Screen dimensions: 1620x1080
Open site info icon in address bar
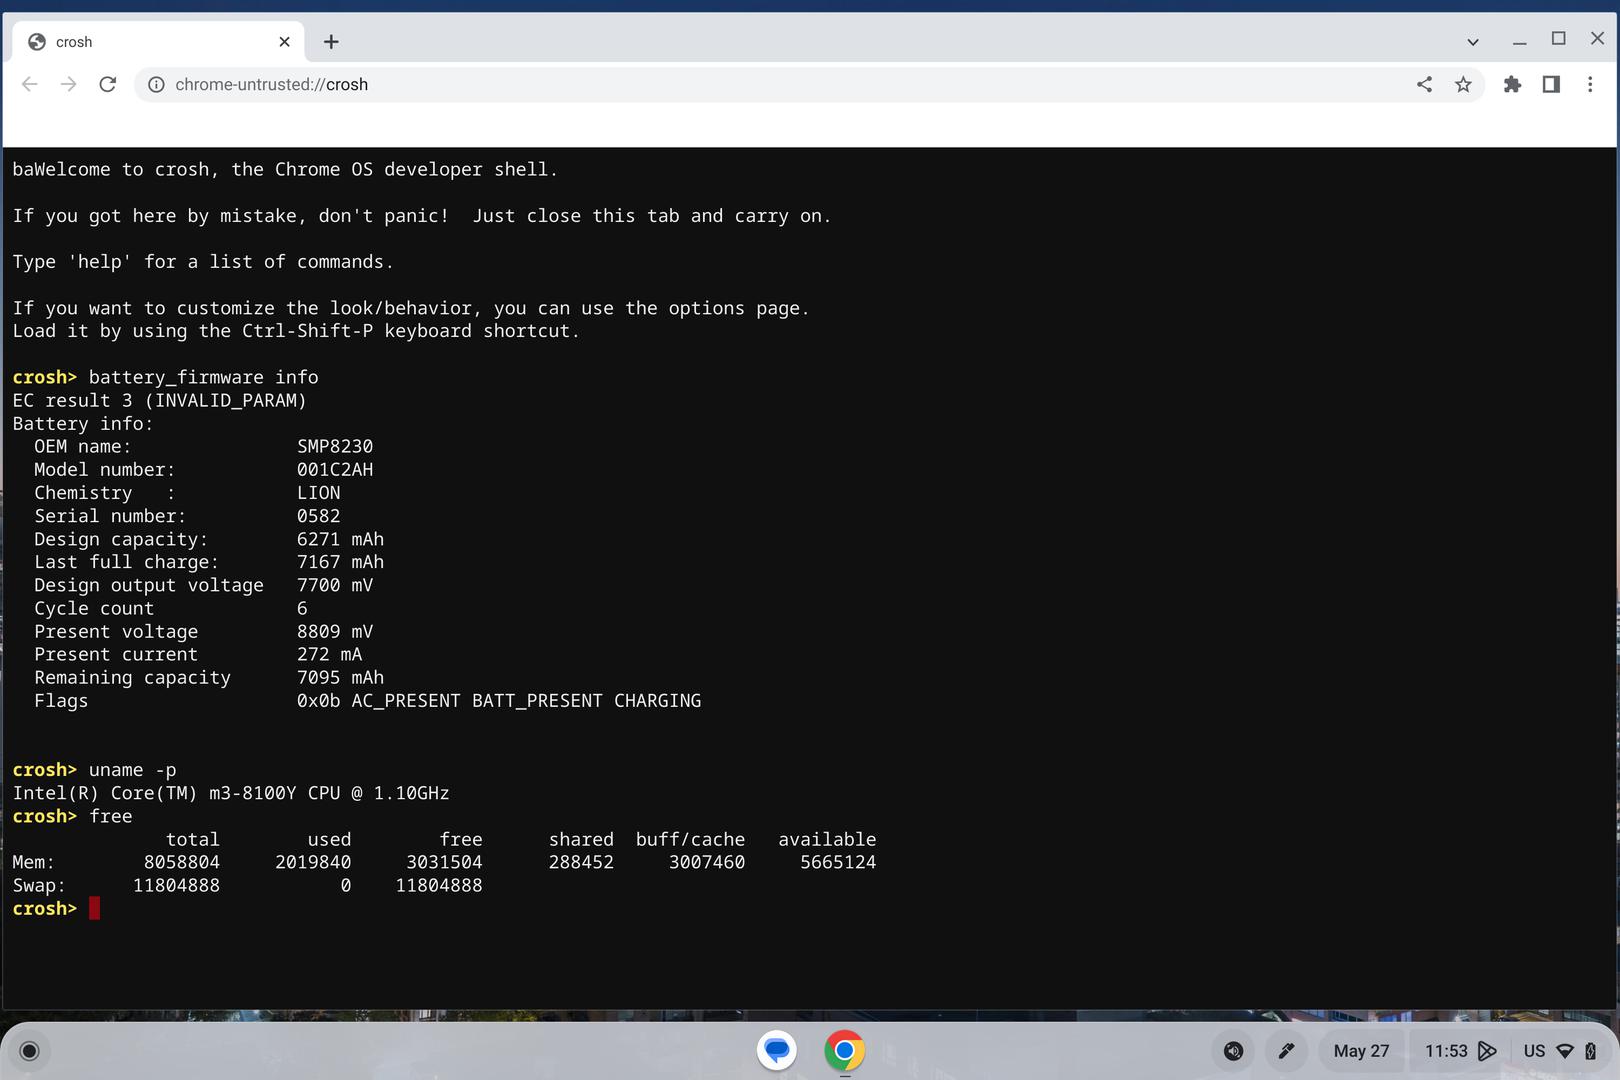click(x=156, y=85)
